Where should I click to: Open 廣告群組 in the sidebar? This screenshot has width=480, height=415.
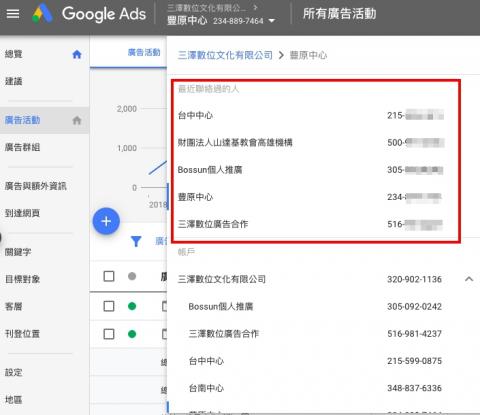[22, 147]
